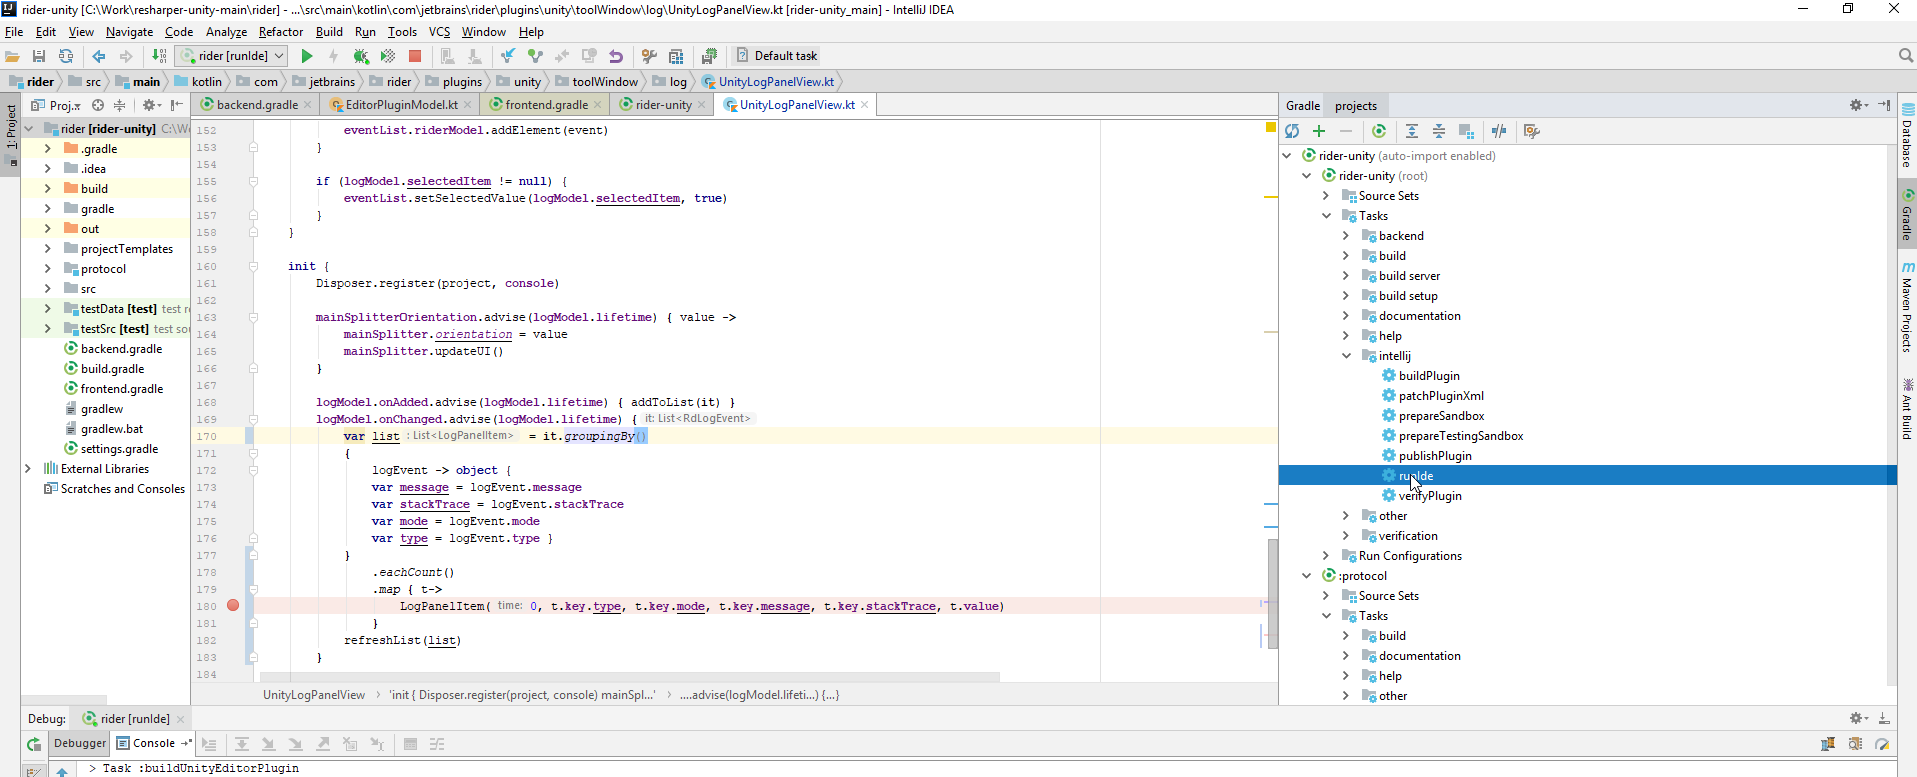Click Run with Coverage icon
The image size is (1917, 777).
point(388,56)
